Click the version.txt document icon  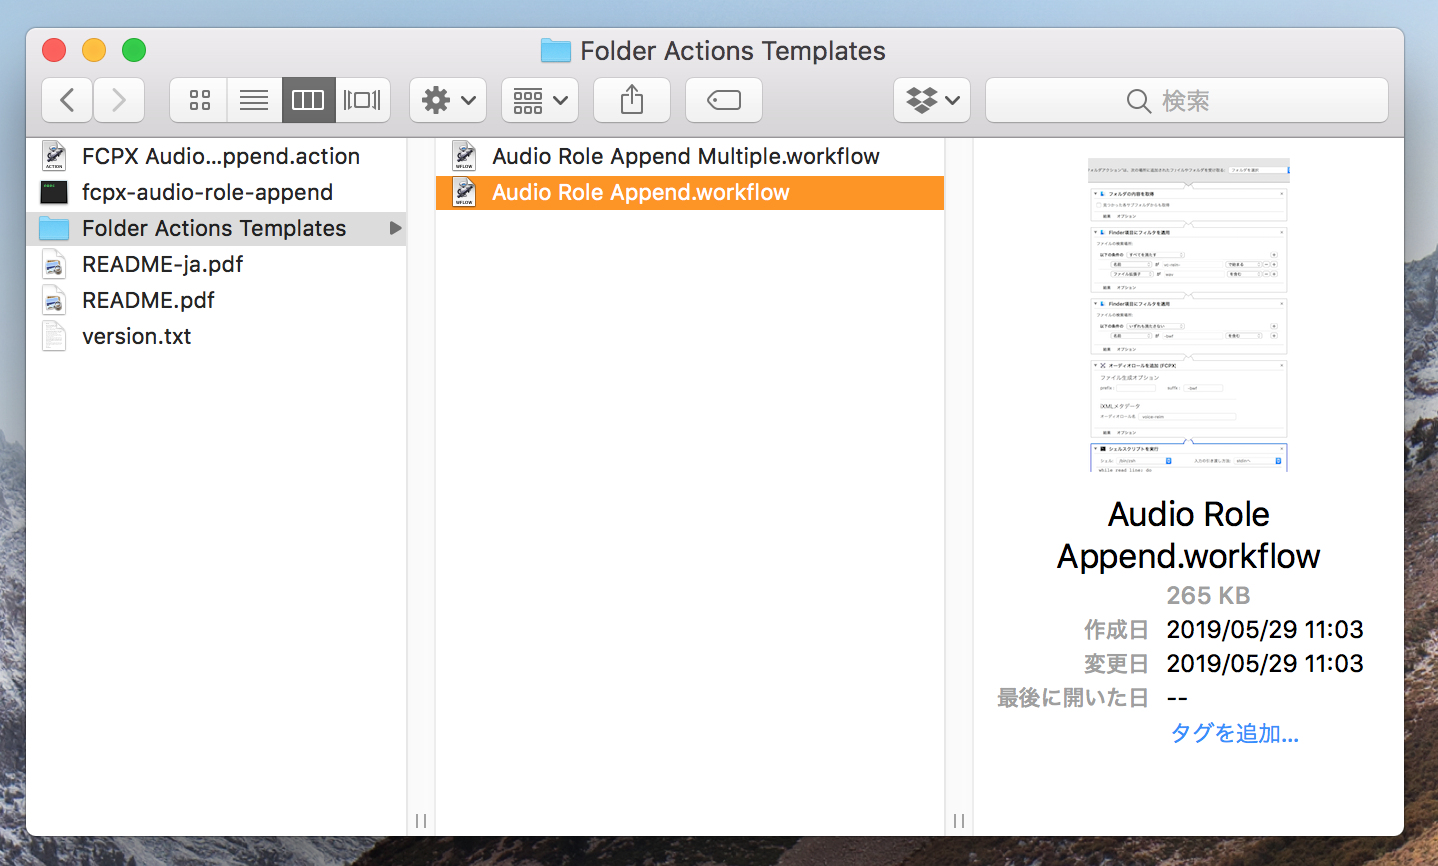pyautogui.click(x=54, y=336)
